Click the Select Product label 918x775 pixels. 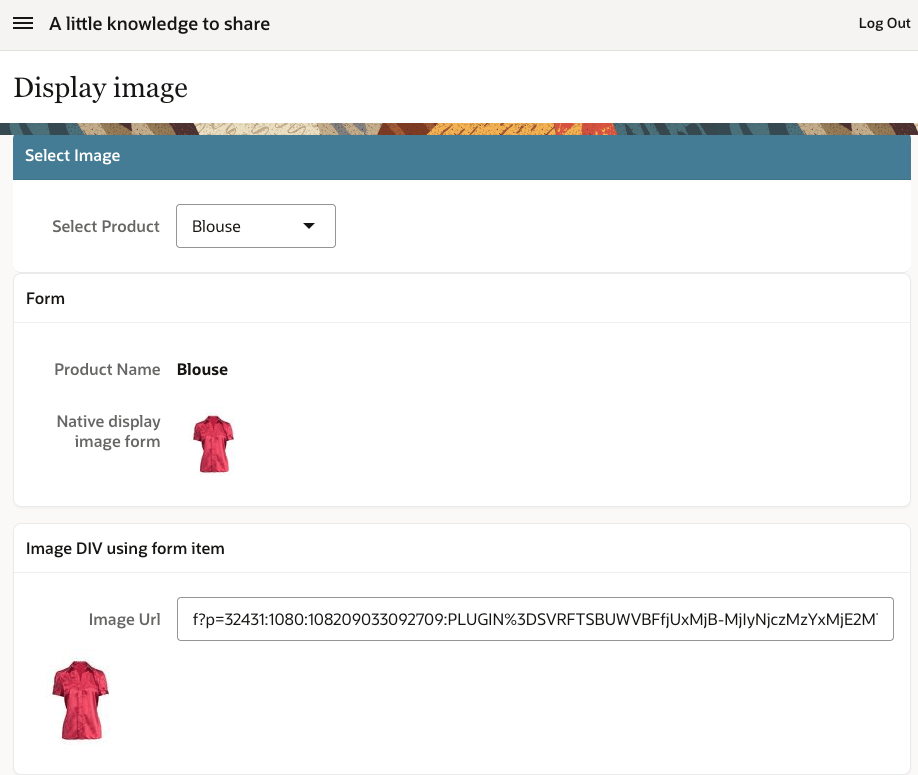point(106,226)
